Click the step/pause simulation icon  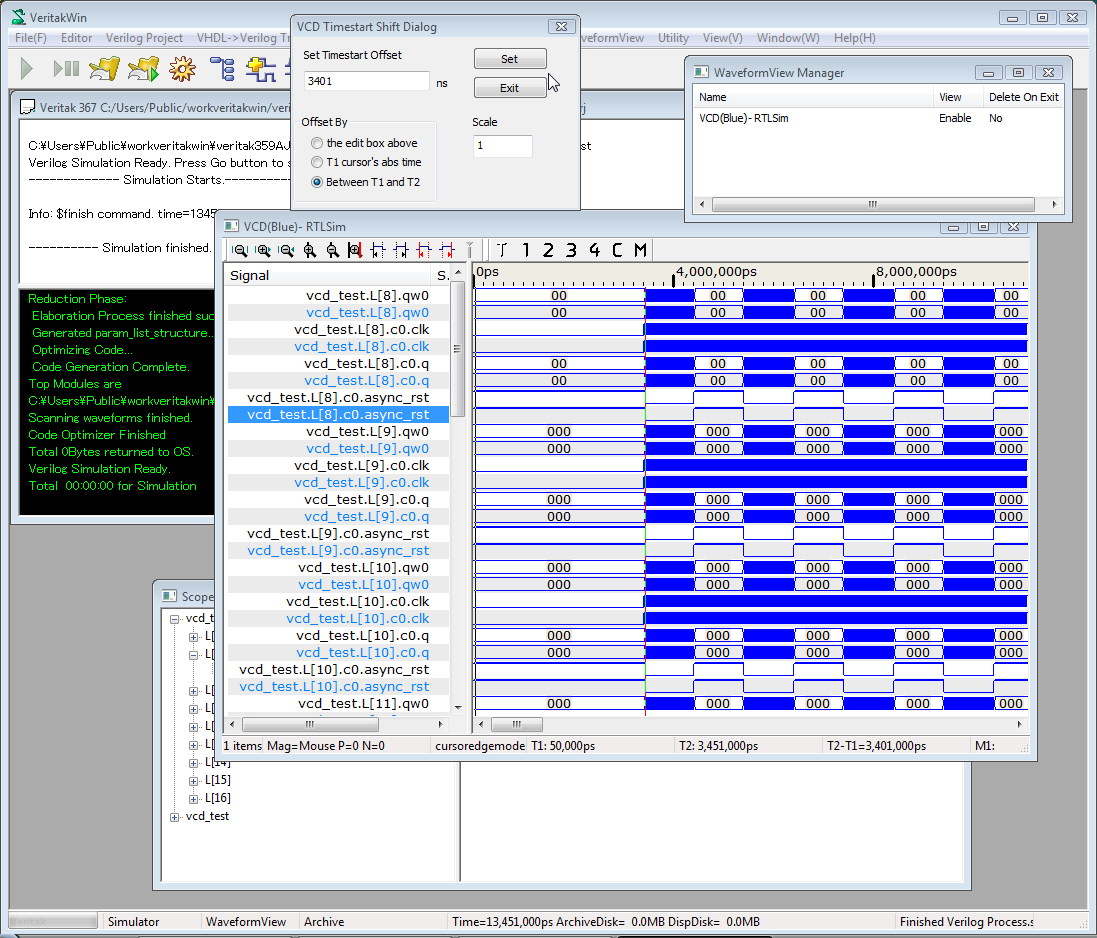click(66, 69)
